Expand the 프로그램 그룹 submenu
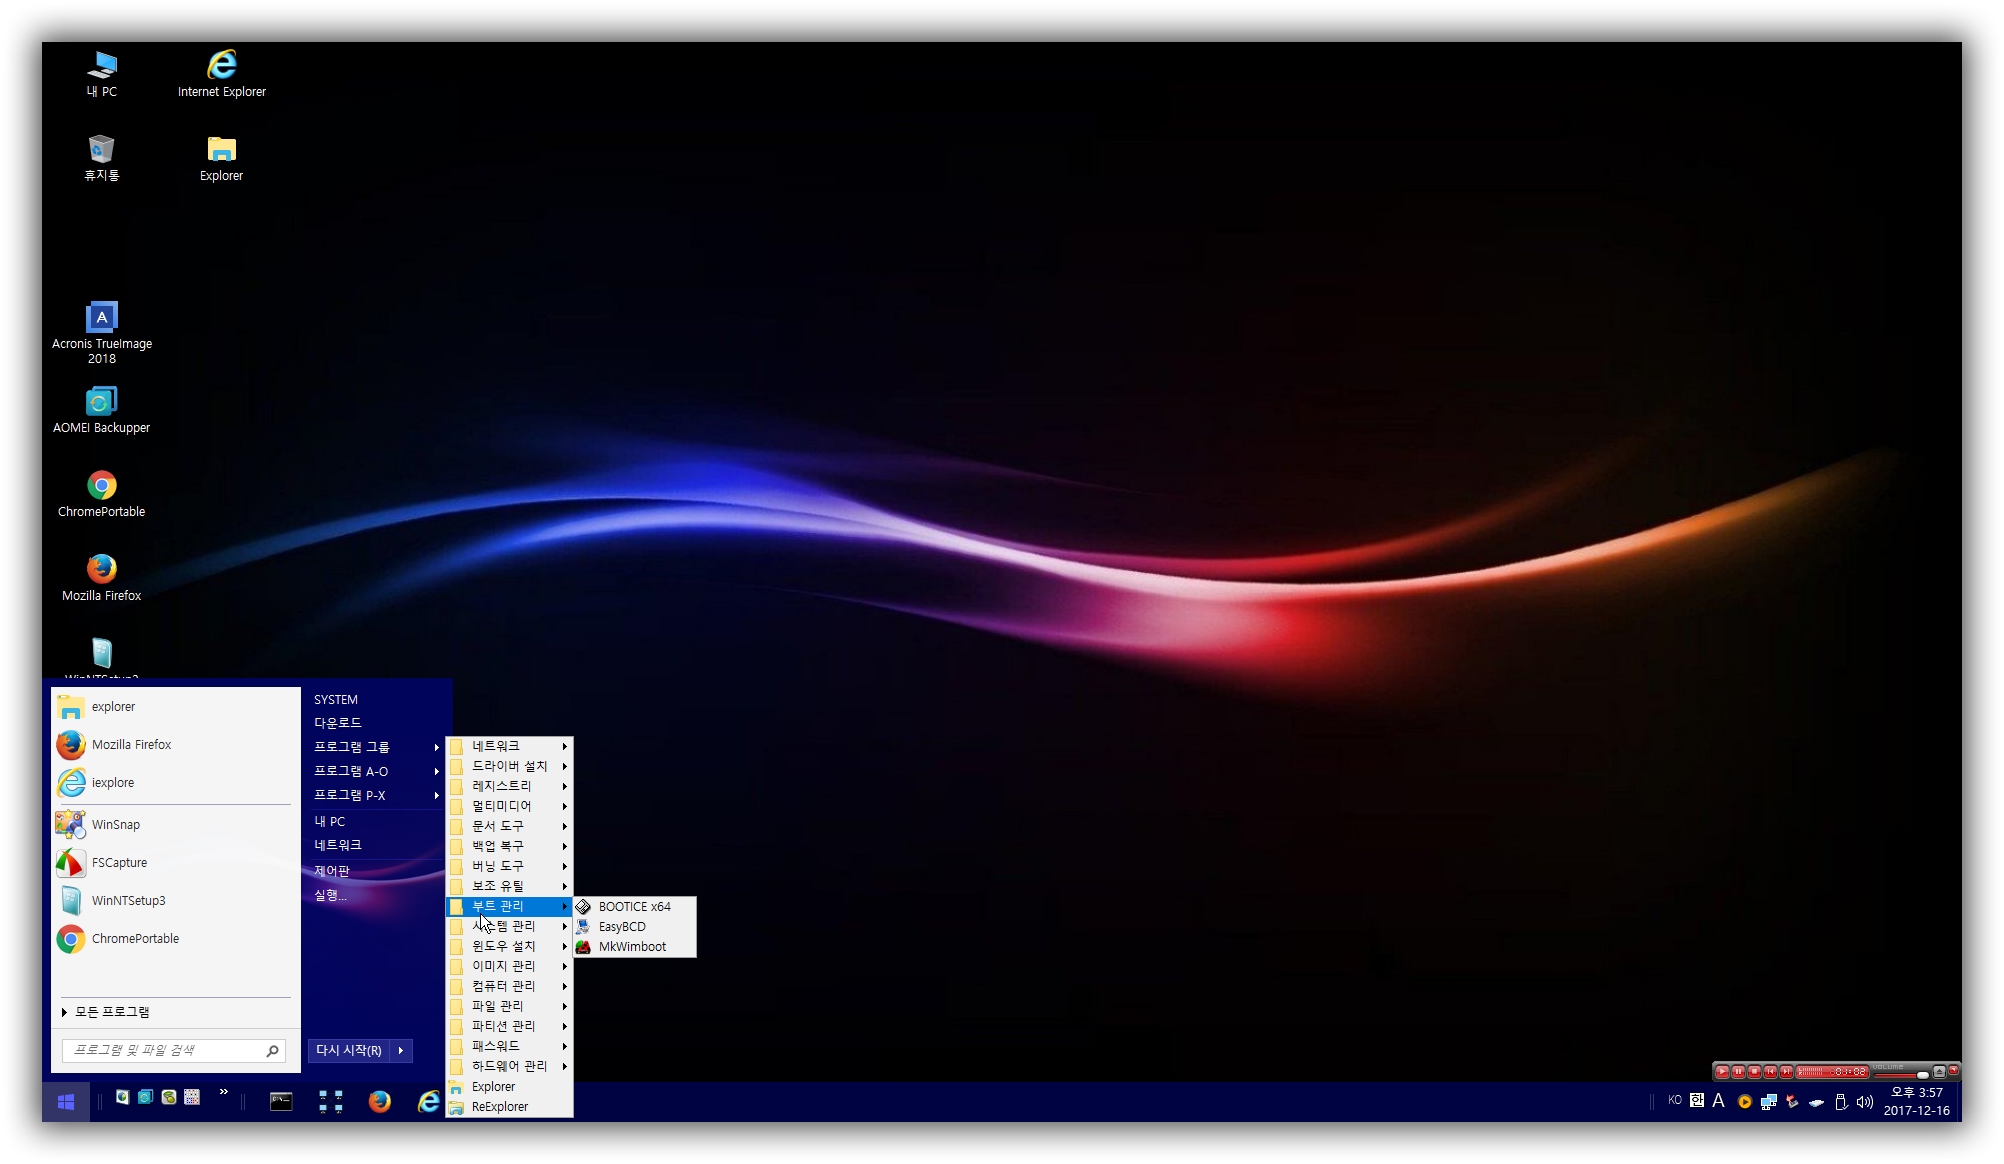2004x1164 pixels. pos(376,747)
